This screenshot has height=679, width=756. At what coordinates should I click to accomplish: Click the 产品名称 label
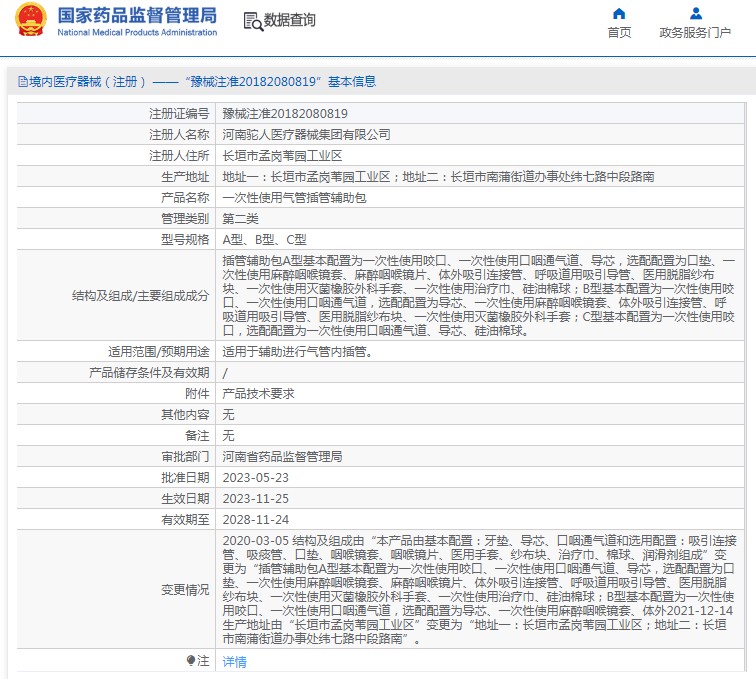click(185, 197)
